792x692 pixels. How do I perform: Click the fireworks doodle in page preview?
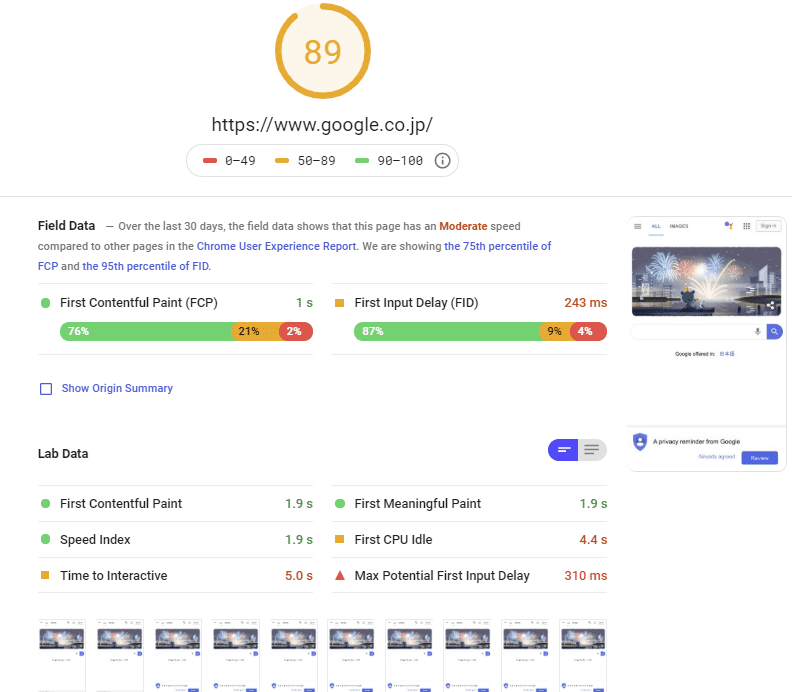tap(706, 281)
